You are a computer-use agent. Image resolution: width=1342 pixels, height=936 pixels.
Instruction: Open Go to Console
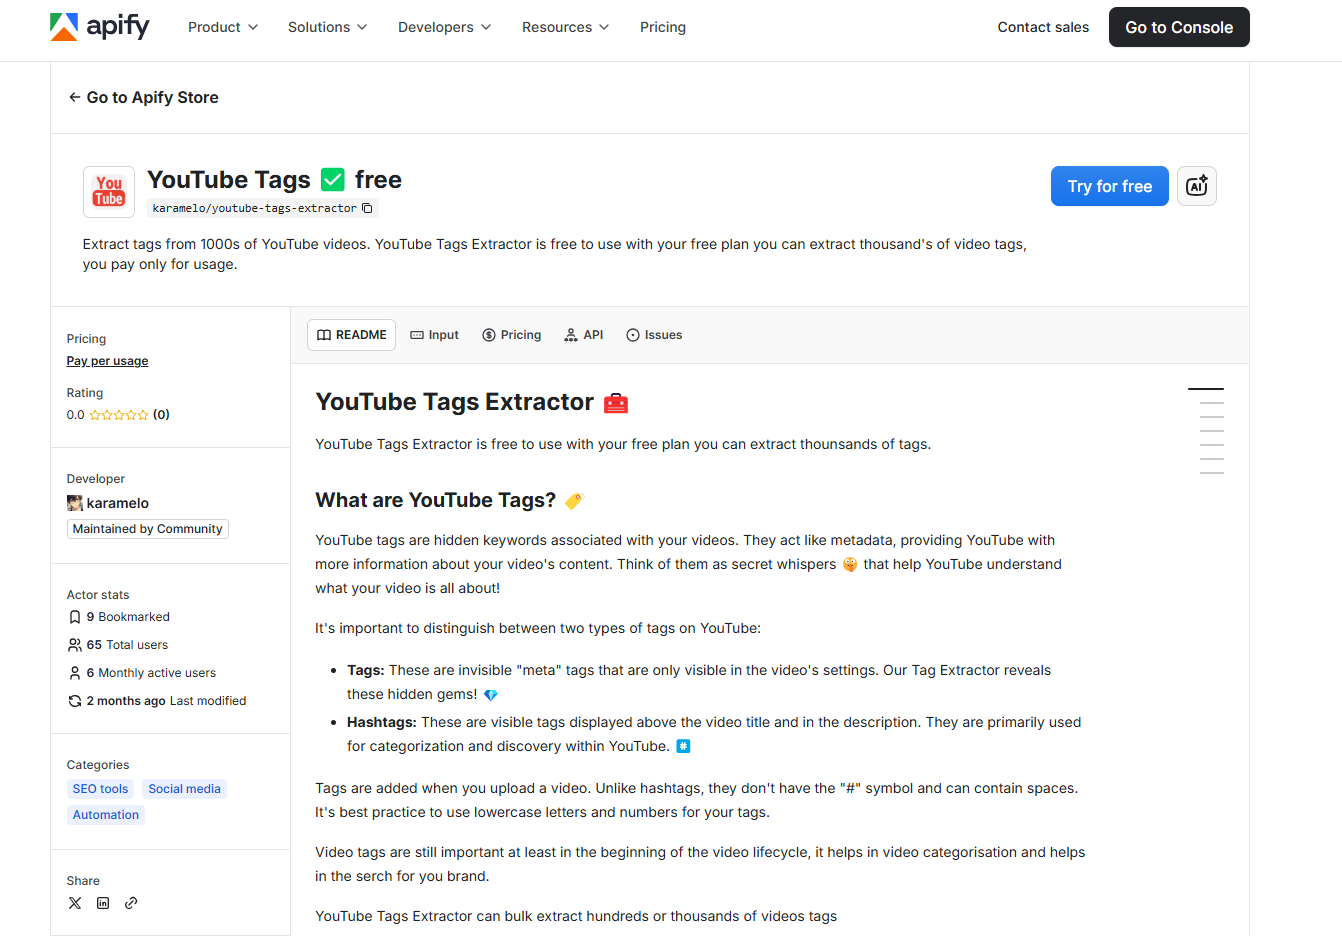1178,27
